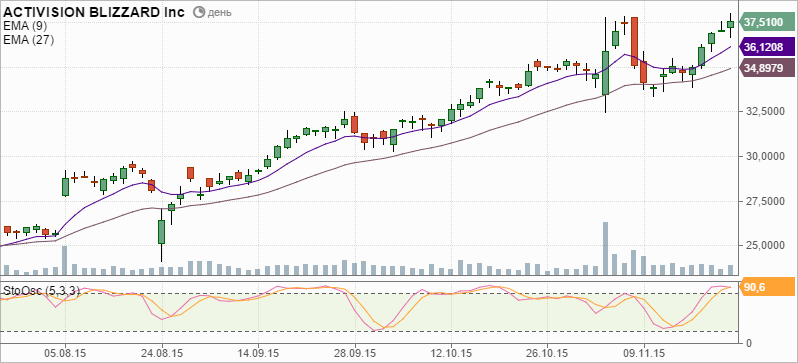The height and width of the screenshot is (363, 798).
Task: Select the день timeframe label
Action: pos(219,12)
